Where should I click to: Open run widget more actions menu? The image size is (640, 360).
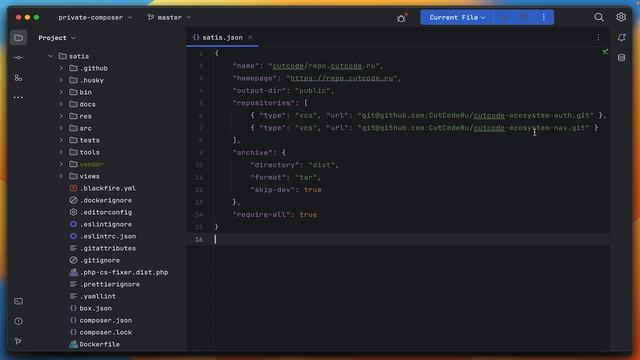544,17
